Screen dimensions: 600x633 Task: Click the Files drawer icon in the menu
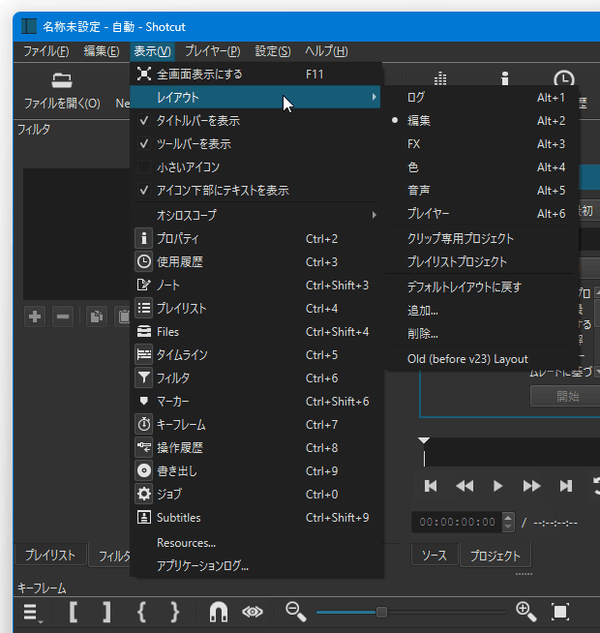(x=144, y=331)
